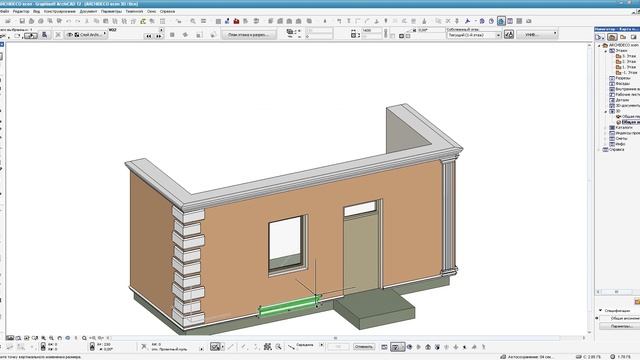Click the Параметры button in Navigator
This screenshot has width=640, height=360.
point(620,326)
